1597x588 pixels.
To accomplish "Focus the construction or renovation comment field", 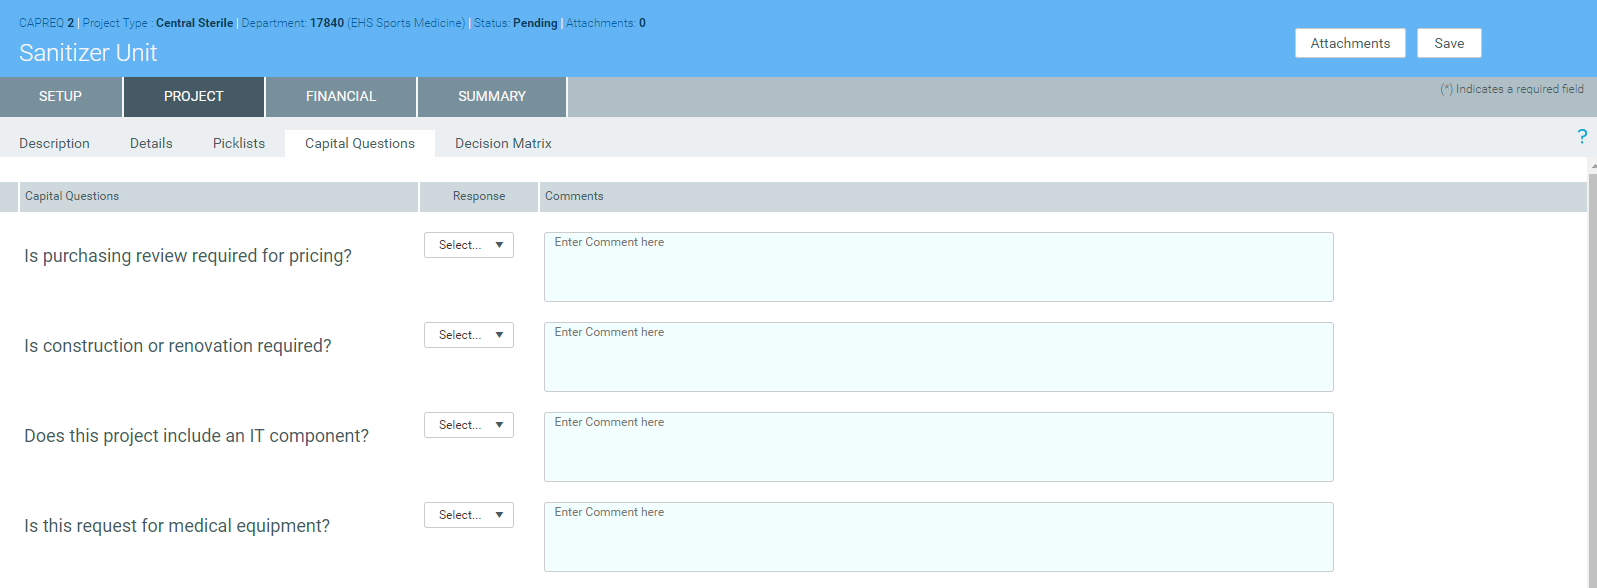I will point(938,357).
